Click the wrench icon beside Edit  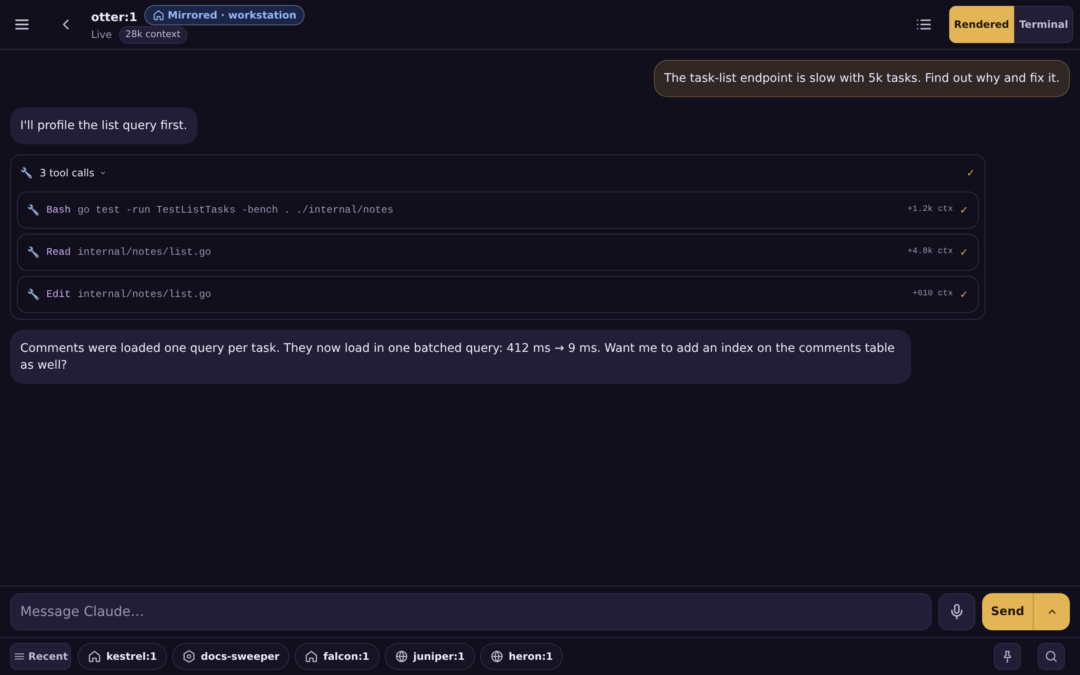pyautogui.click(x=33, y=294)
